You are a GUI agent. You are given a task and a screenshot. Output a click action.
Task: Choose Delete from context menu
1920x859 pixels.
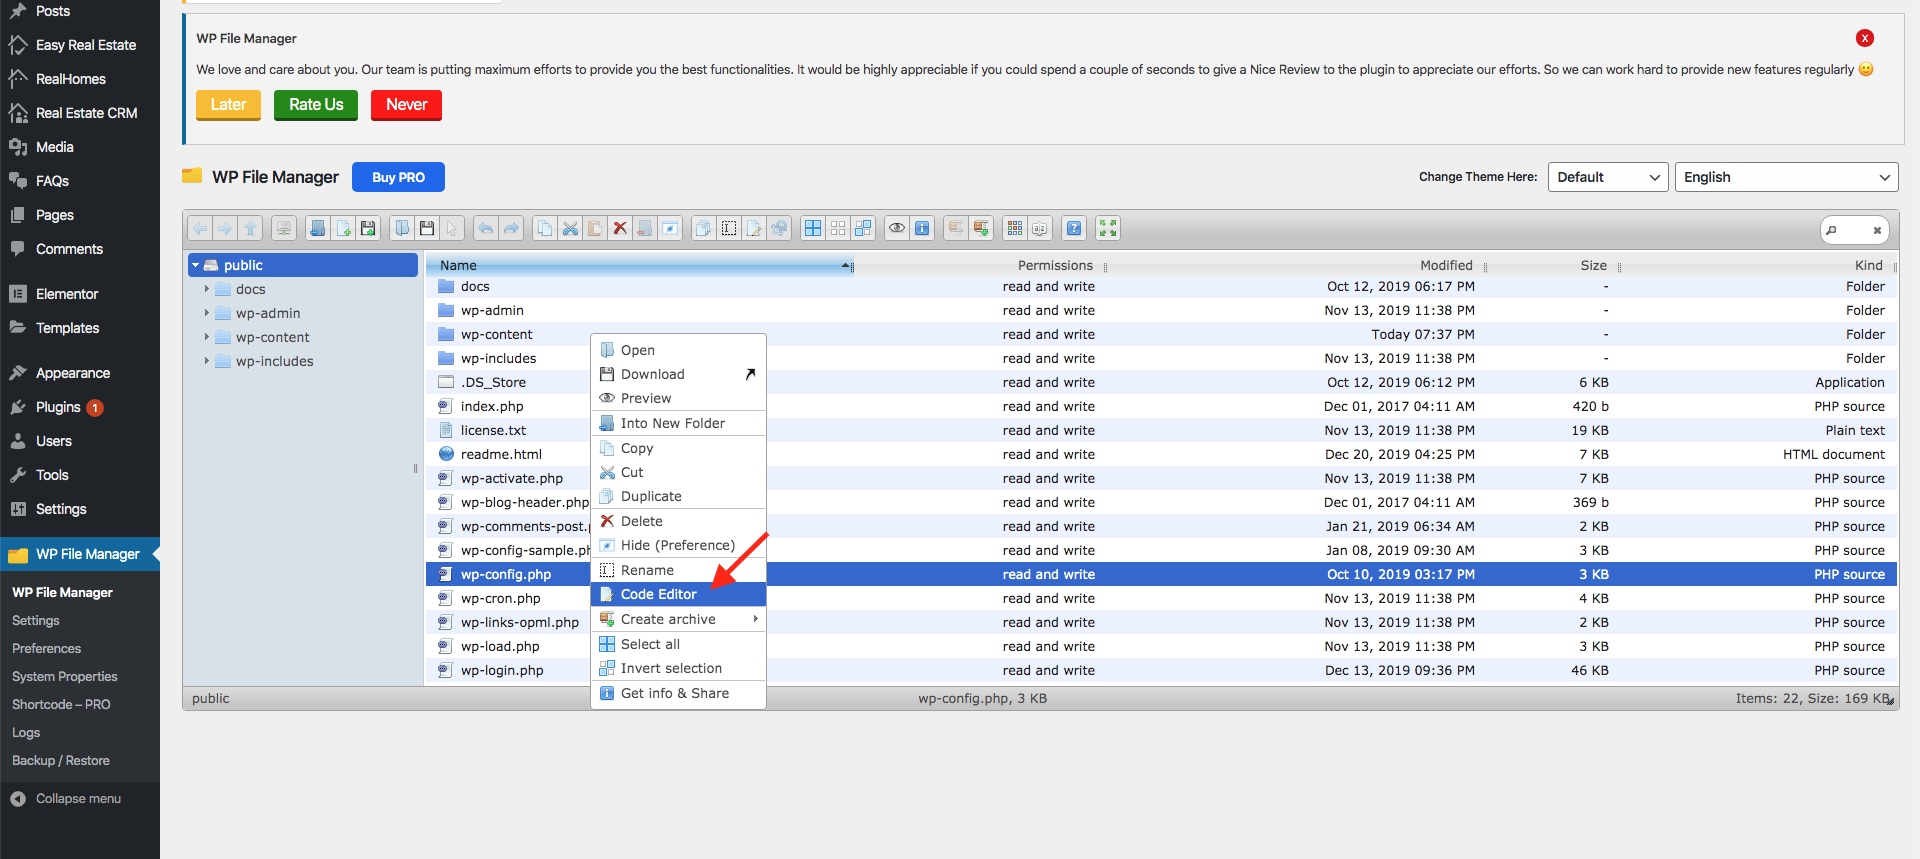tap(678, 521)
